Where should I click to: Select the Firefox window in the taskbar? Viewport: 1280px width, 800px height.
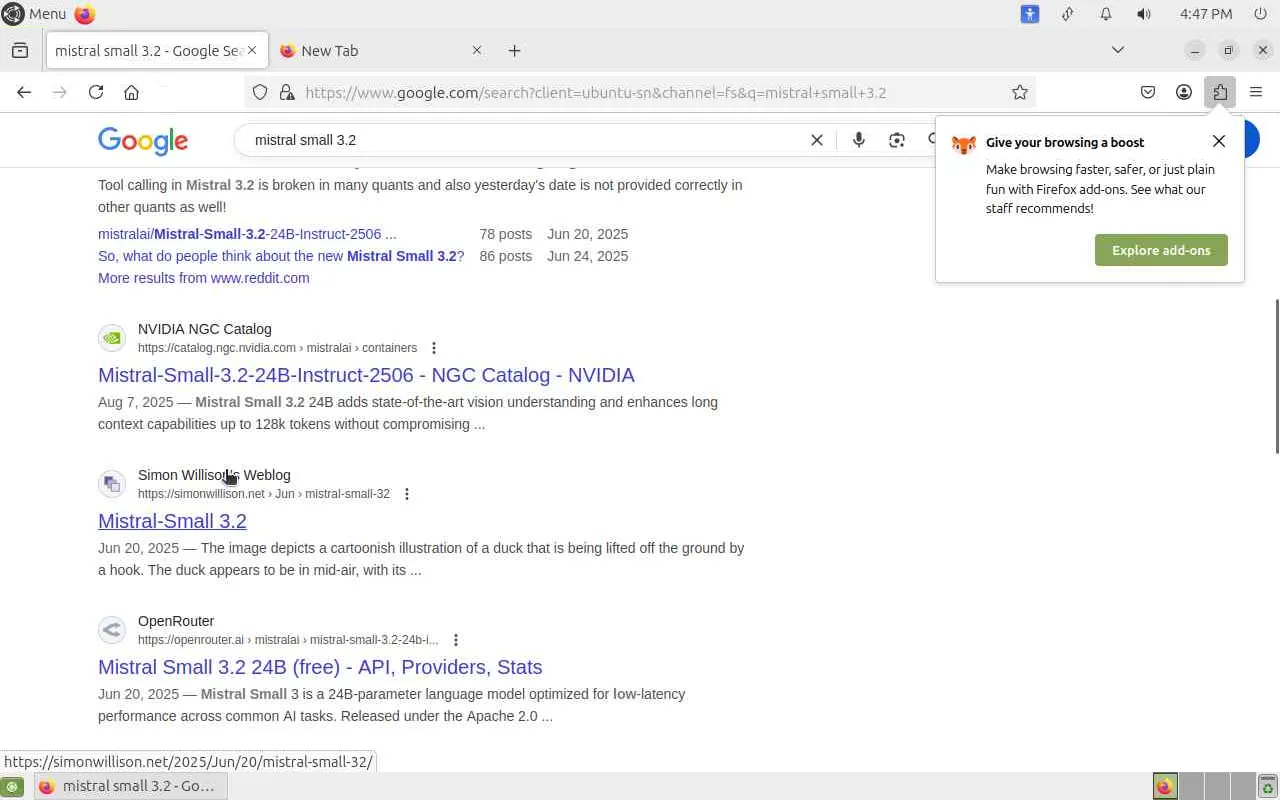point(131,786)
